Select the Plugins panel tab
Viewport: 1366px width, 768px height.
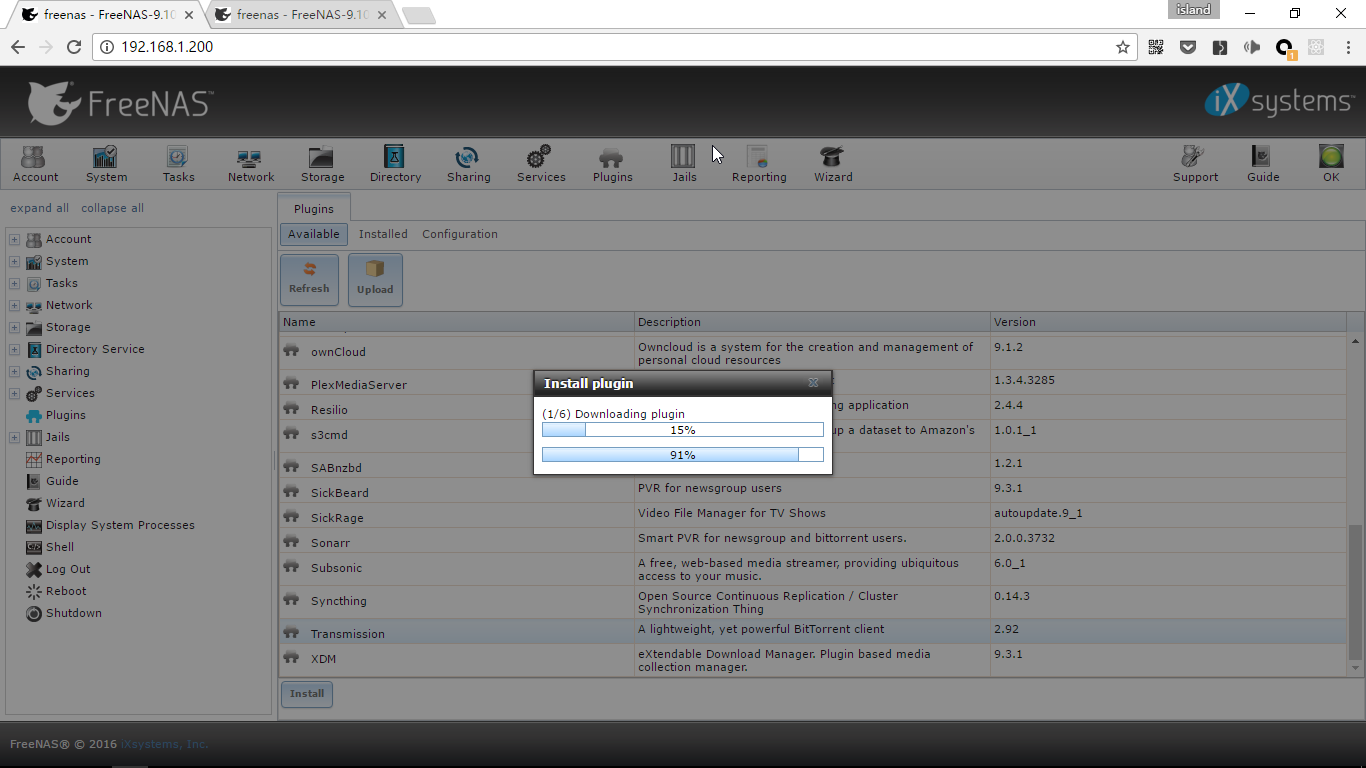[314, 209]
